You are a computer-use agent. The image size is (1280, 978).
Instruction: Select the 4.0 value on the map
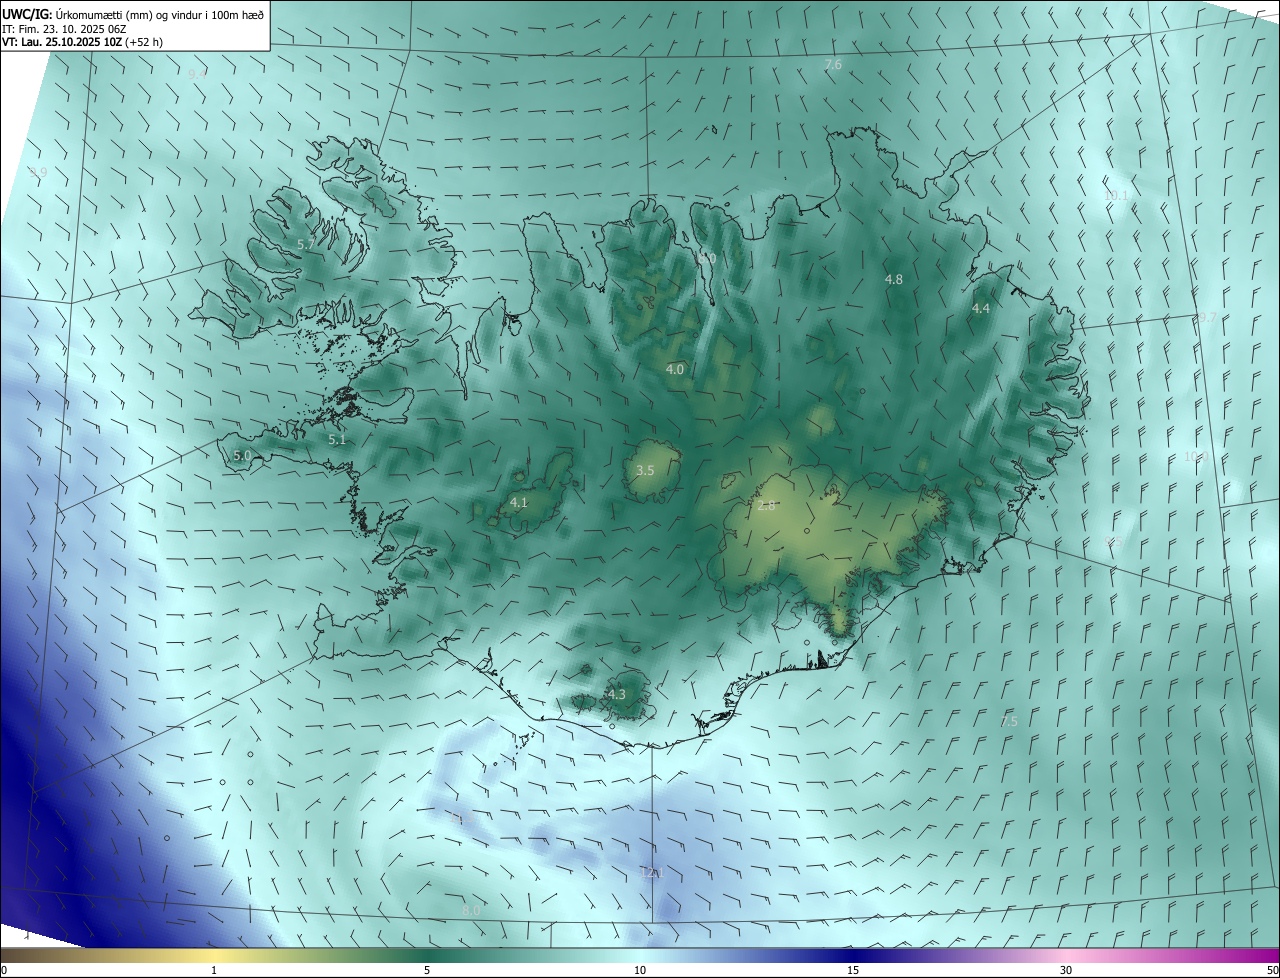pos(675,369)
